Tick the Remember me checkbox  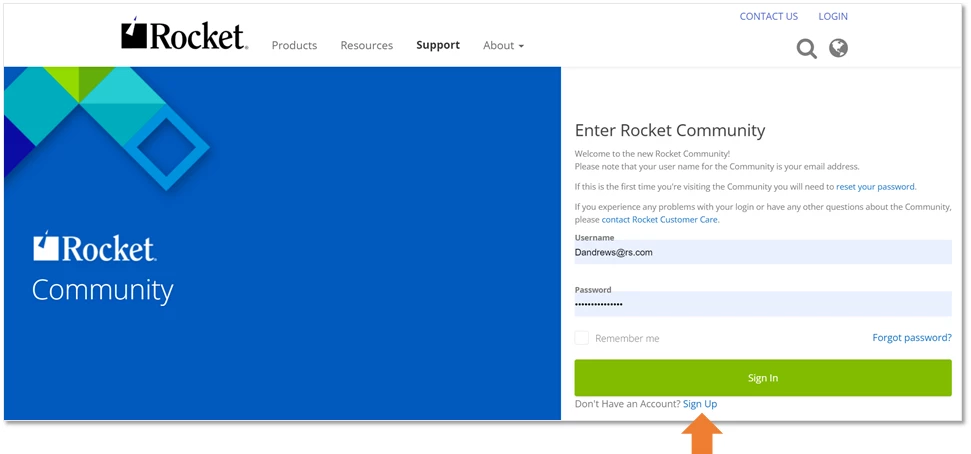point(581,338)
